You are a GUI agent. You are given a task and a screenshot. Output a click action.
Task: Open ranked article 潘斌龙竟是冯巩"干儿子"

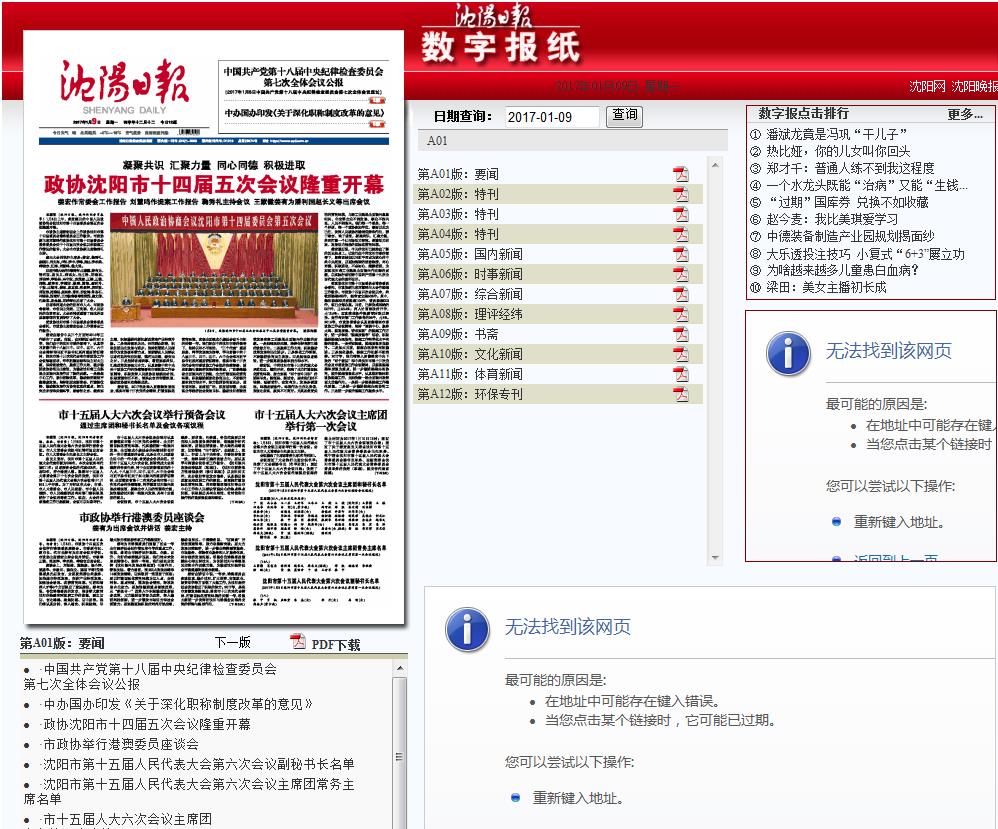tap(836, 134)
